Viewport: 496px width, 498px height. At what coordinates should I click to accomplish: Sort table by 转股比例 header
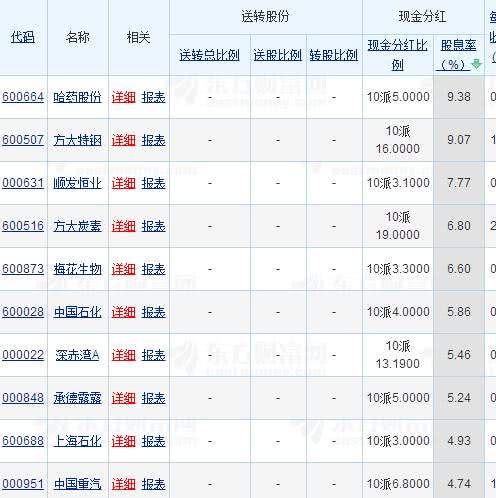pos(334,55)
